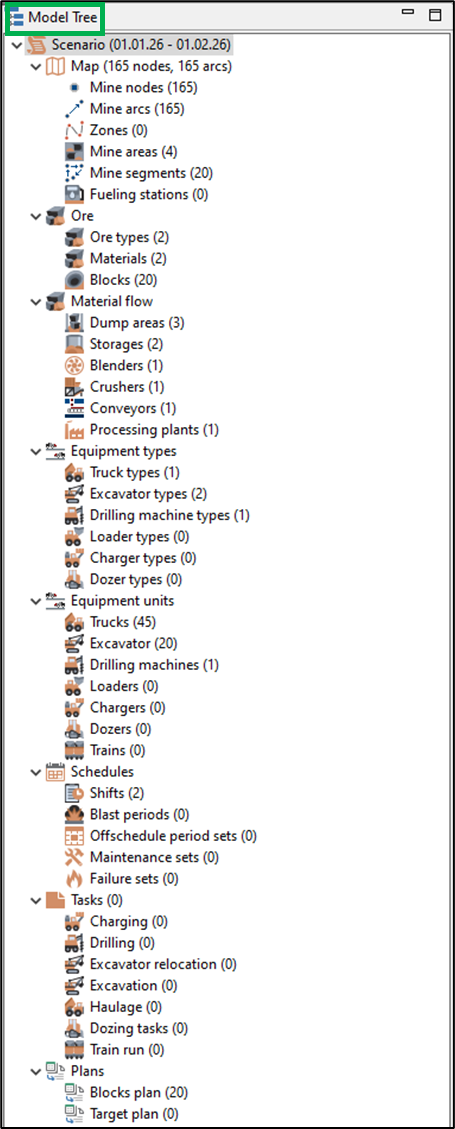This screenshot has height=1129, width=455.
Task: Click the Trains icon
Action: coord(74,750)
